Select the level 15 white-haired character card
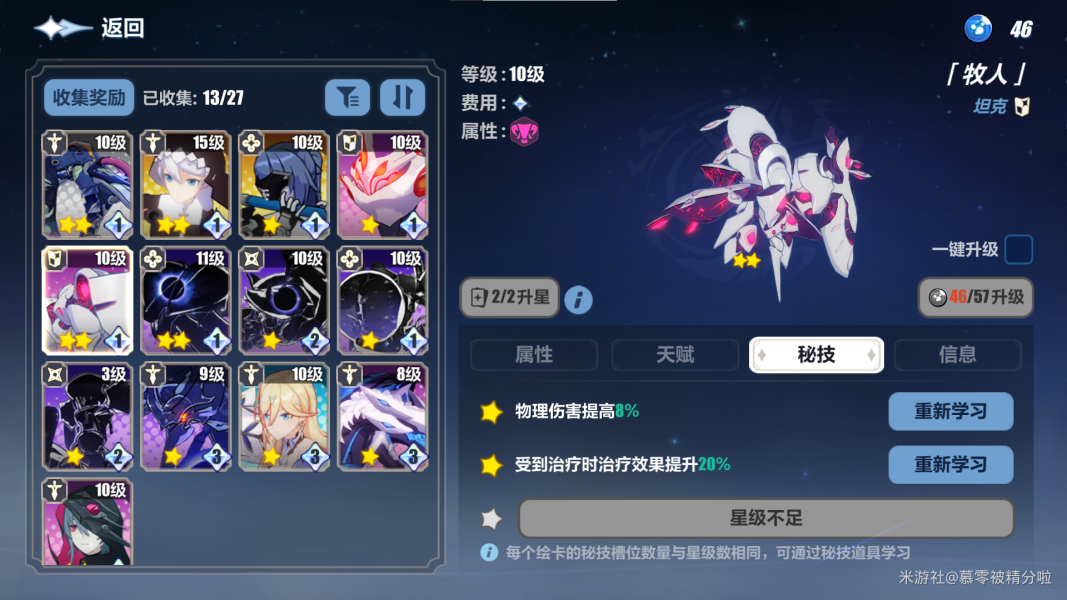1067x600 pixels. 186,185
